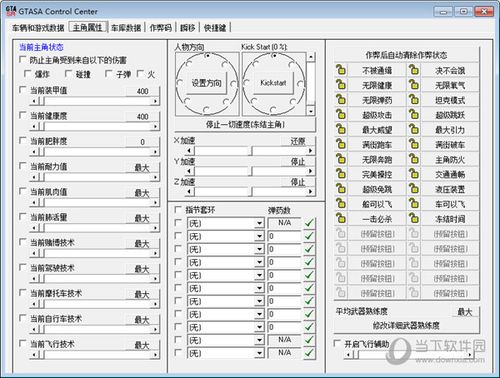
Task: Go to the 作弊码 tab
Action: click(x=161, y=28)
